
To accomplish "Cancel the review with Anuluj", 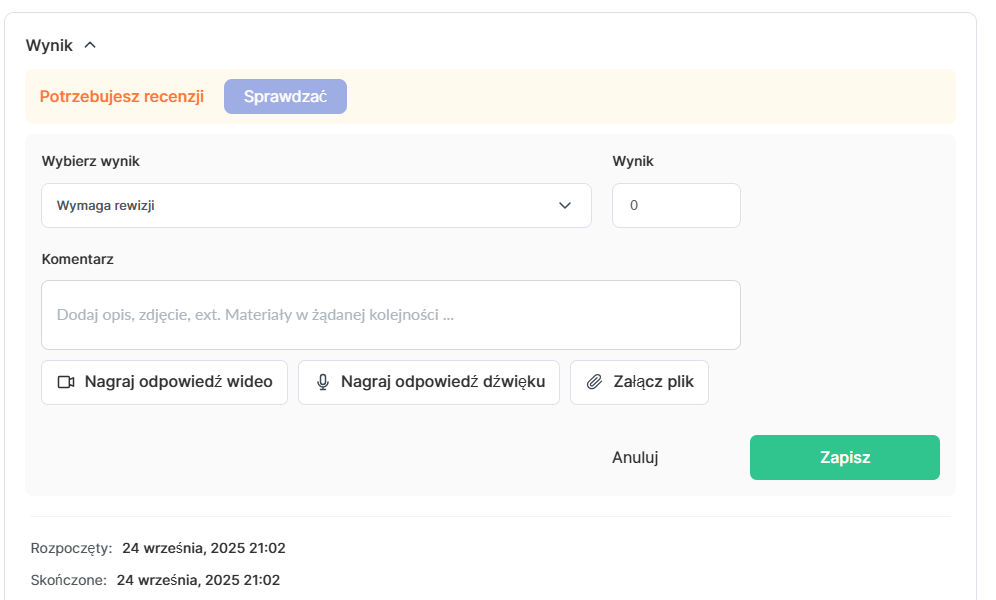I will coord(635,458).
